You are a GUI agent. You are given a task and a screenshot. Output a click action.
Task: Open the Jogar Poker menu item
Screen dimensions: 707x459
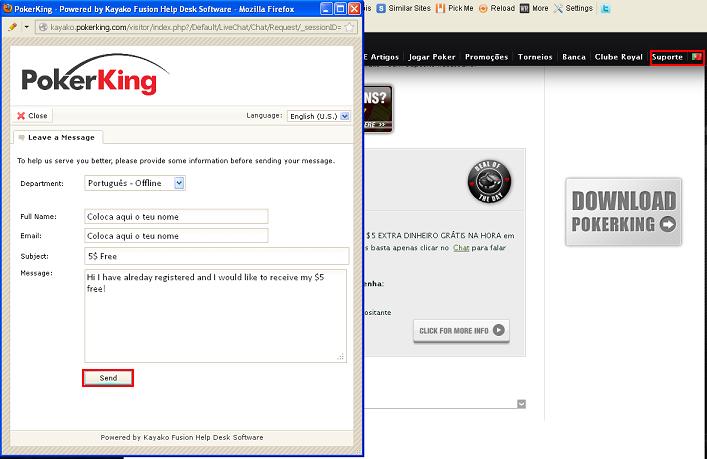432,57
